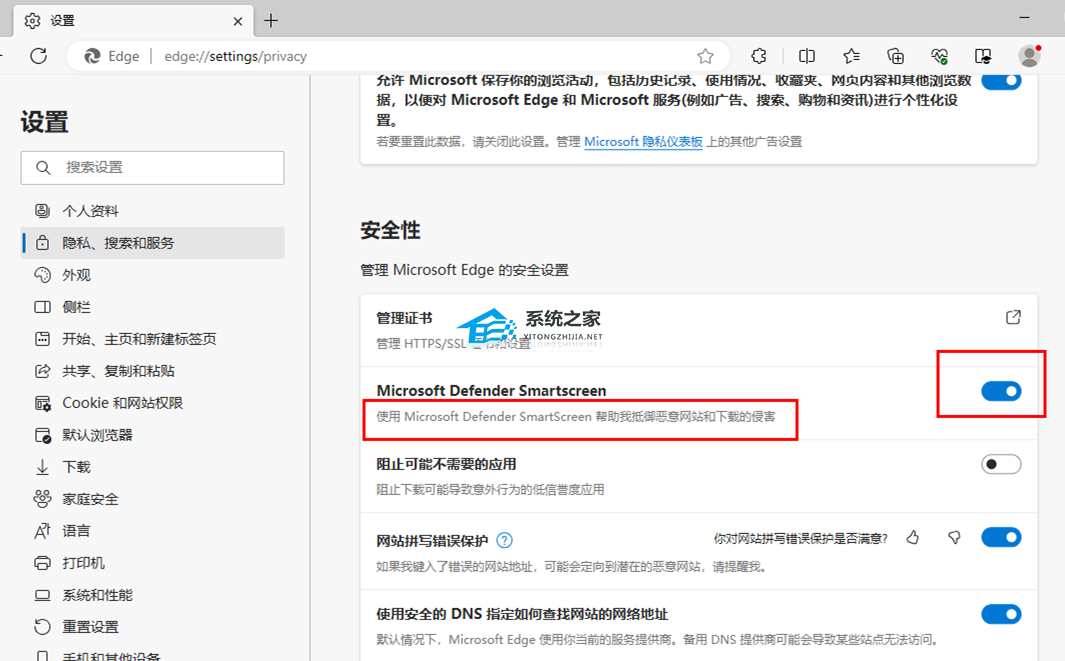
Task: Toggle the personalization switch at the top
Action: (1001, 81)
